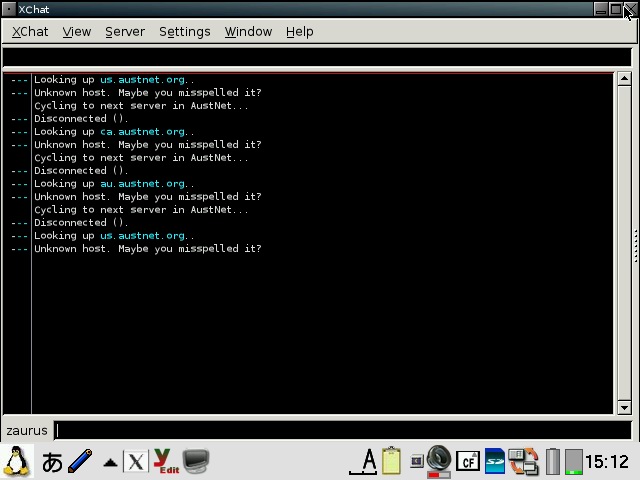Click the blue pen handwriting icon

[x=80, y=461]
